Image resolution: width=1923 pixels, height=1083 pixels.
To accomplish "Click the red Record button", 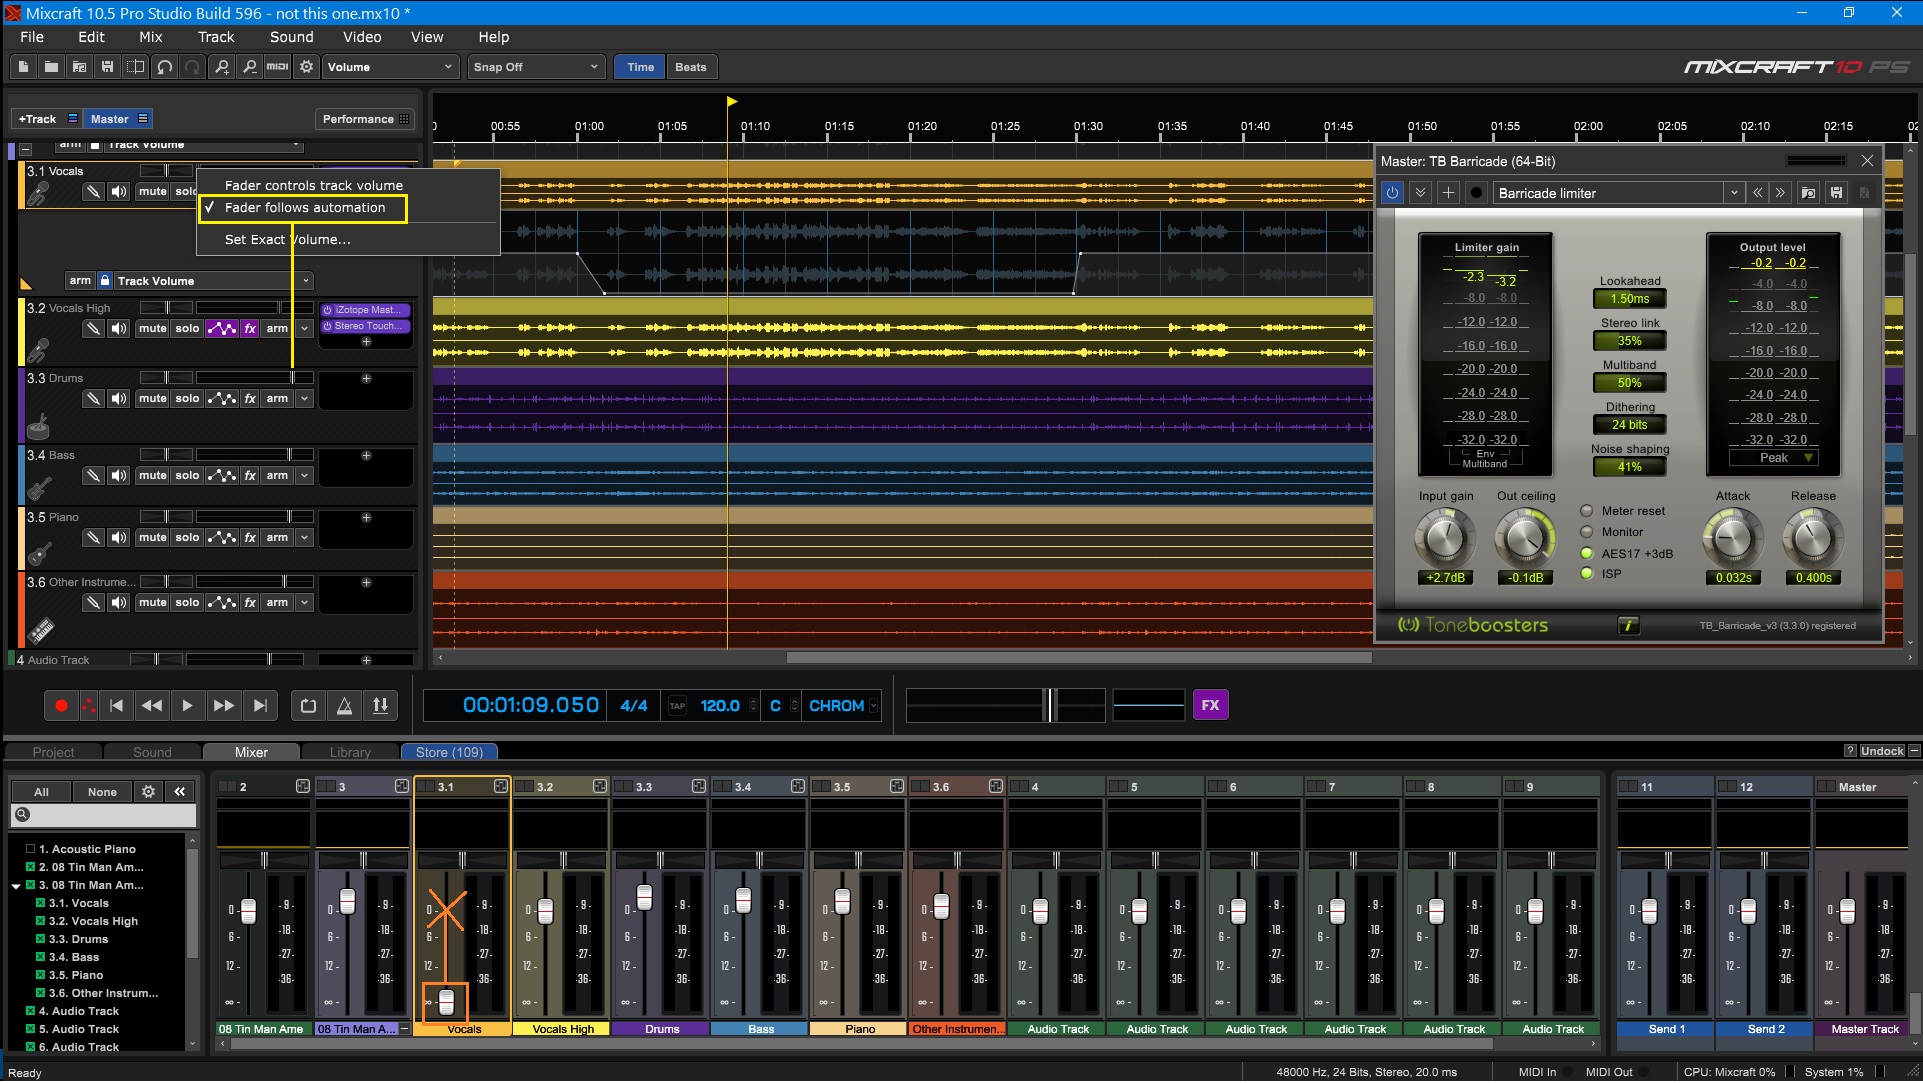I will [x=61, y=705].
